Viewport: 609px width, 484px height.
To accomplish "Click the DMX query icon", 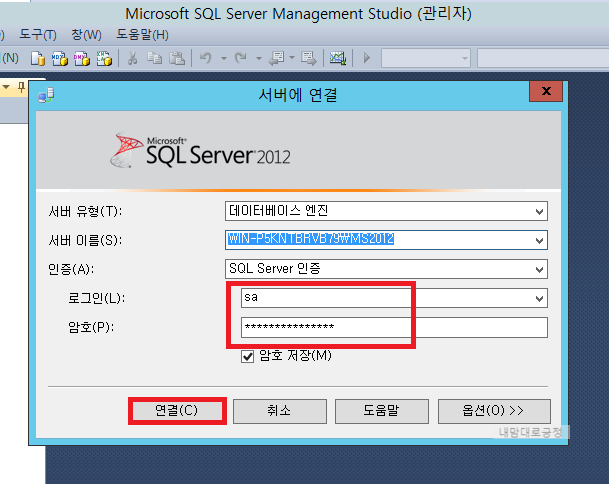I will click(82, 59).
